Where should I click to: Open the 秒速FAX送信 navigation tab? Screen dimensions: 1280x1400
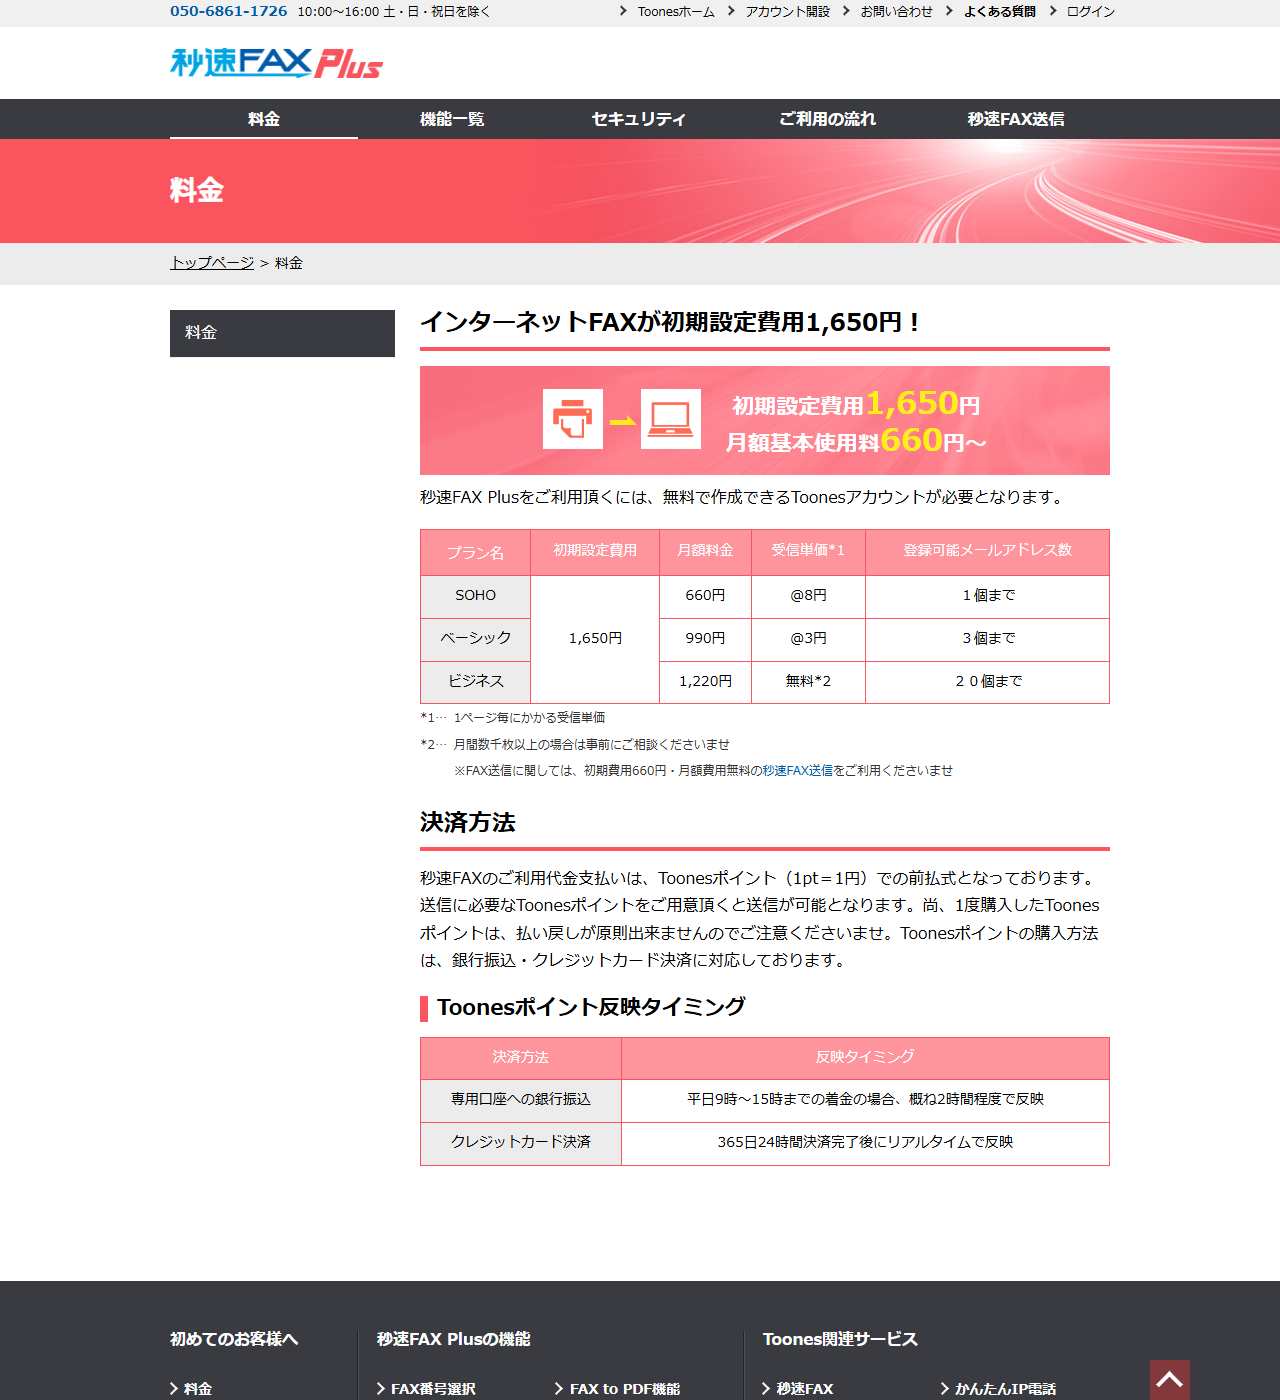[1015, 119]
